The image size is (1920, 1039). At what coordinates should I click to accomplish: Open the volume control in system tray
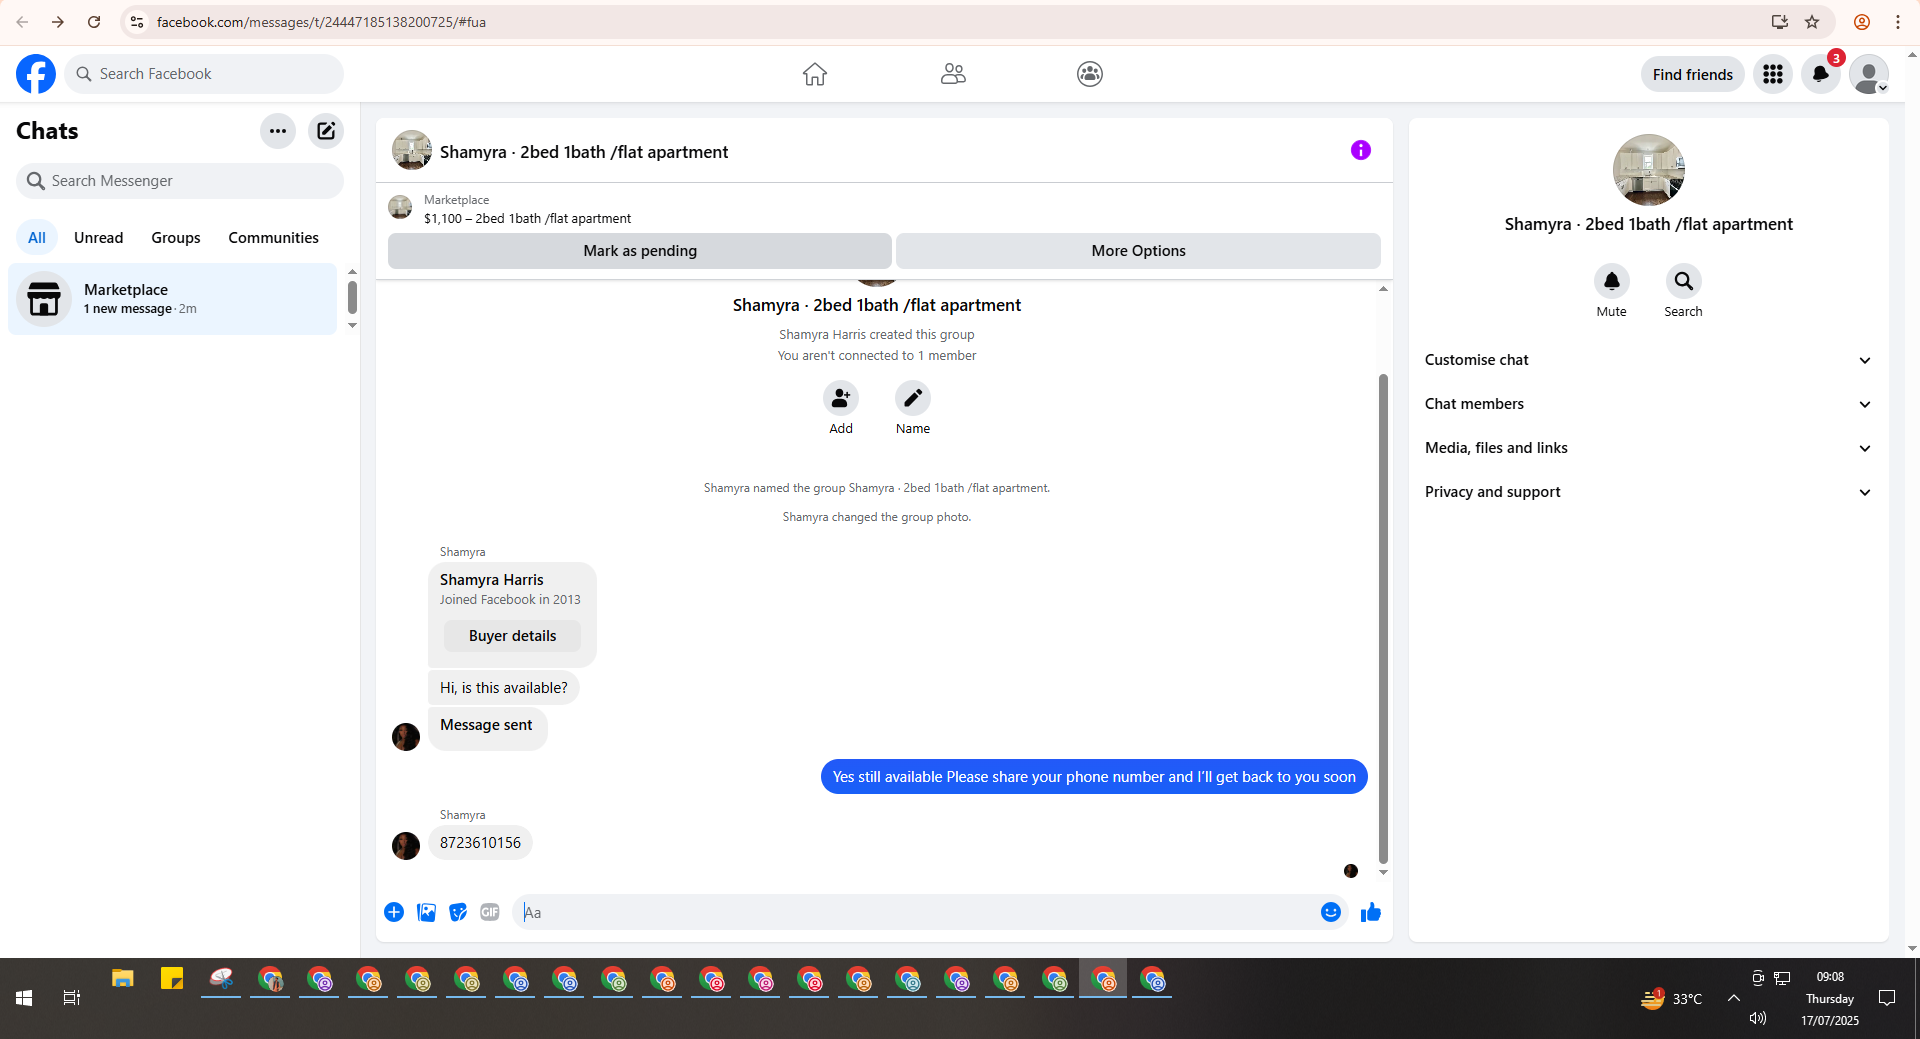(1758, 1018)
